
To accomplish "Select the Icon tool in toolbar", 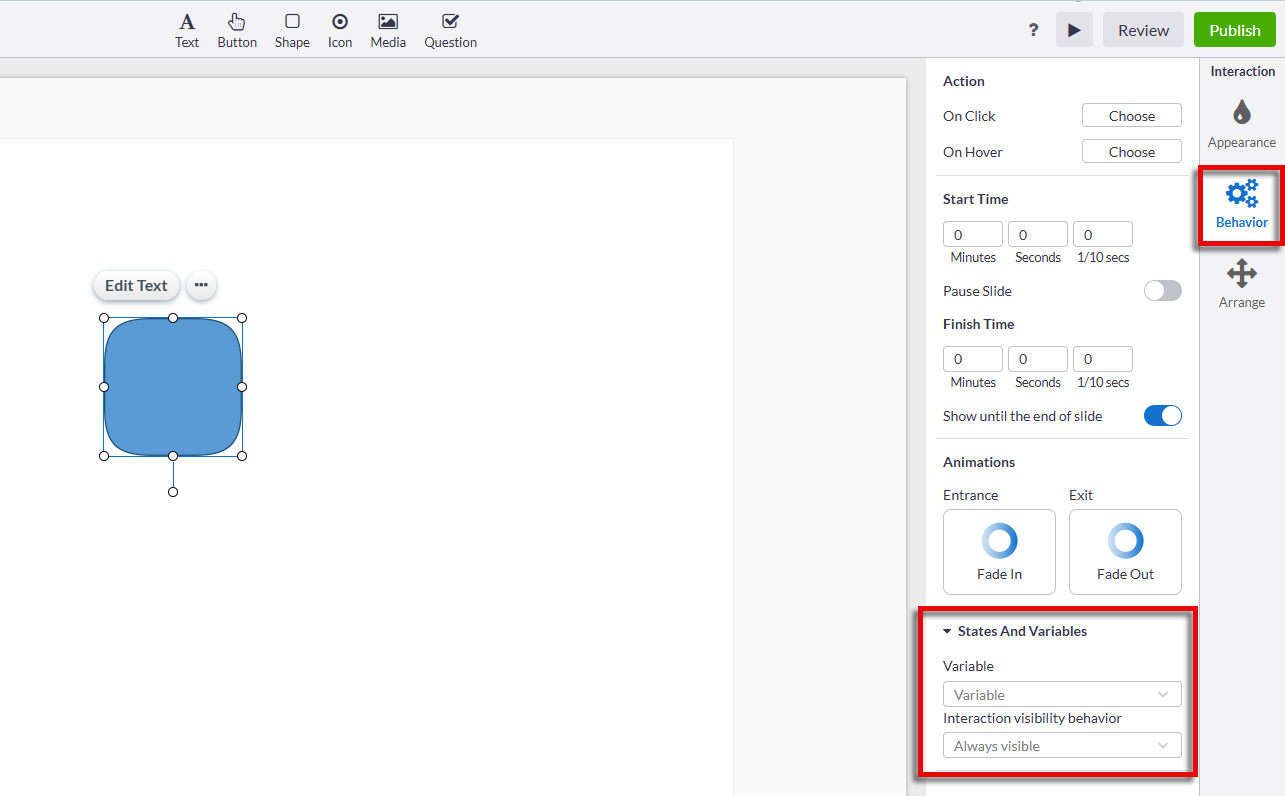I will click(340, 31).
